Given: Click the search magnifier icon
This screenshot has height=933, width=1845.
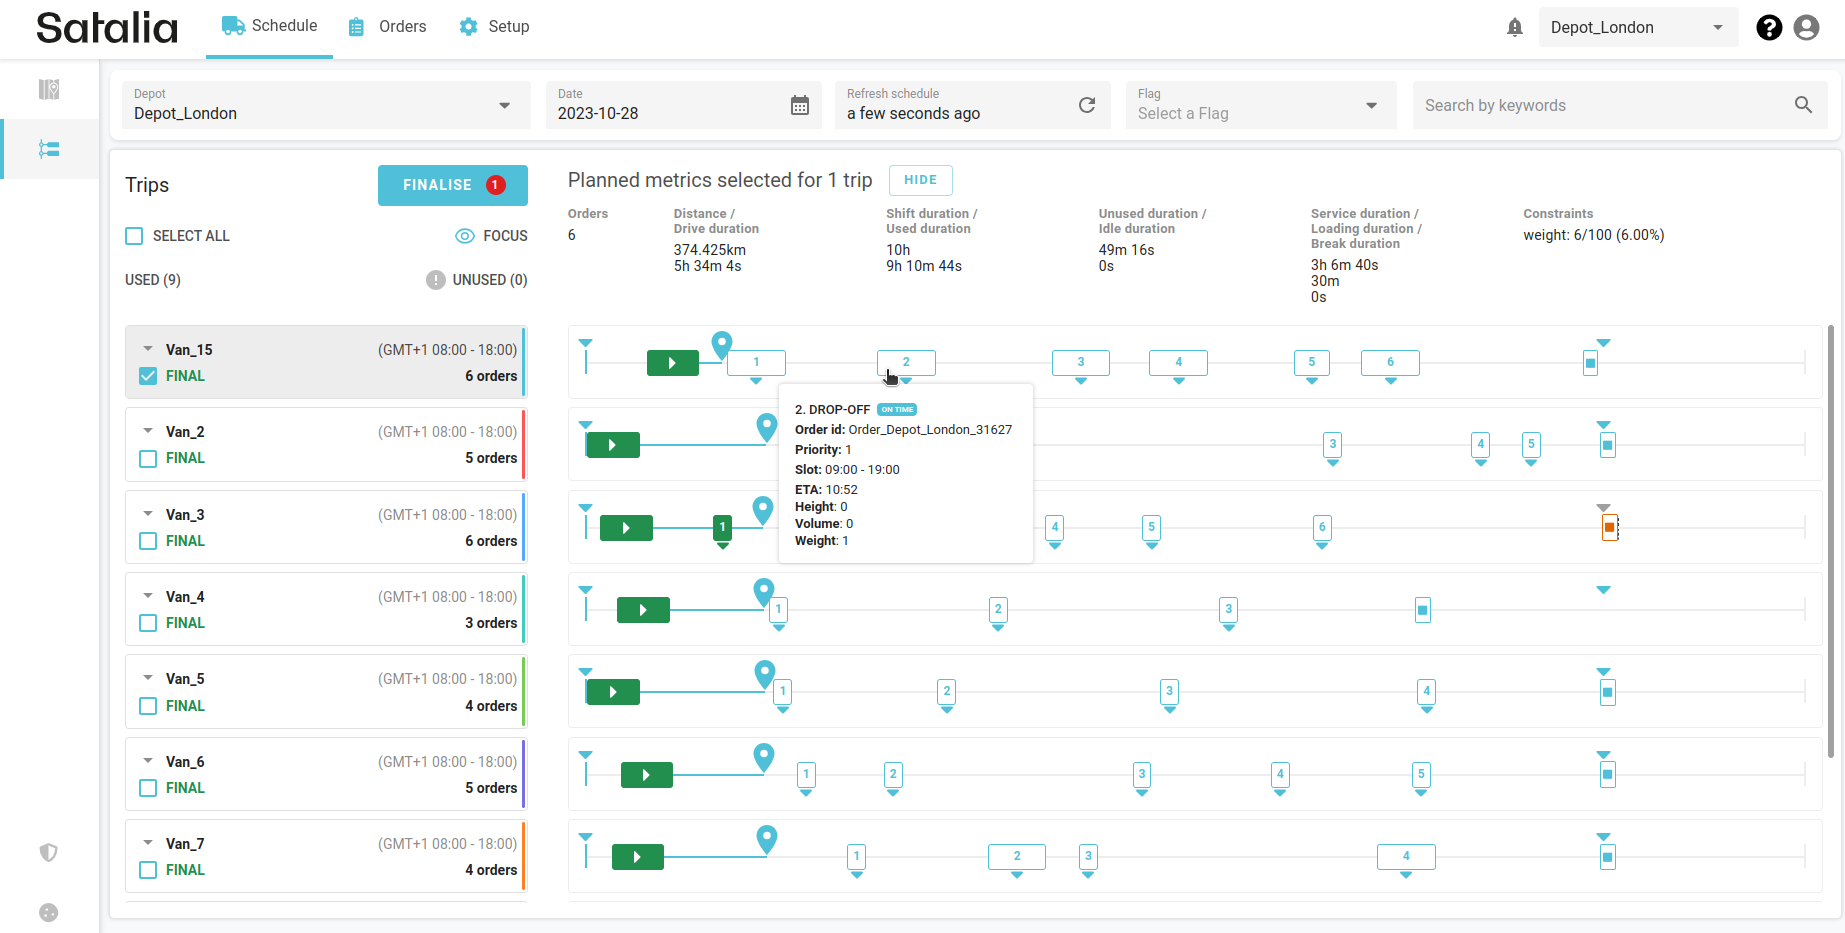Looking at the screenshot, I should coord(1803,105).
